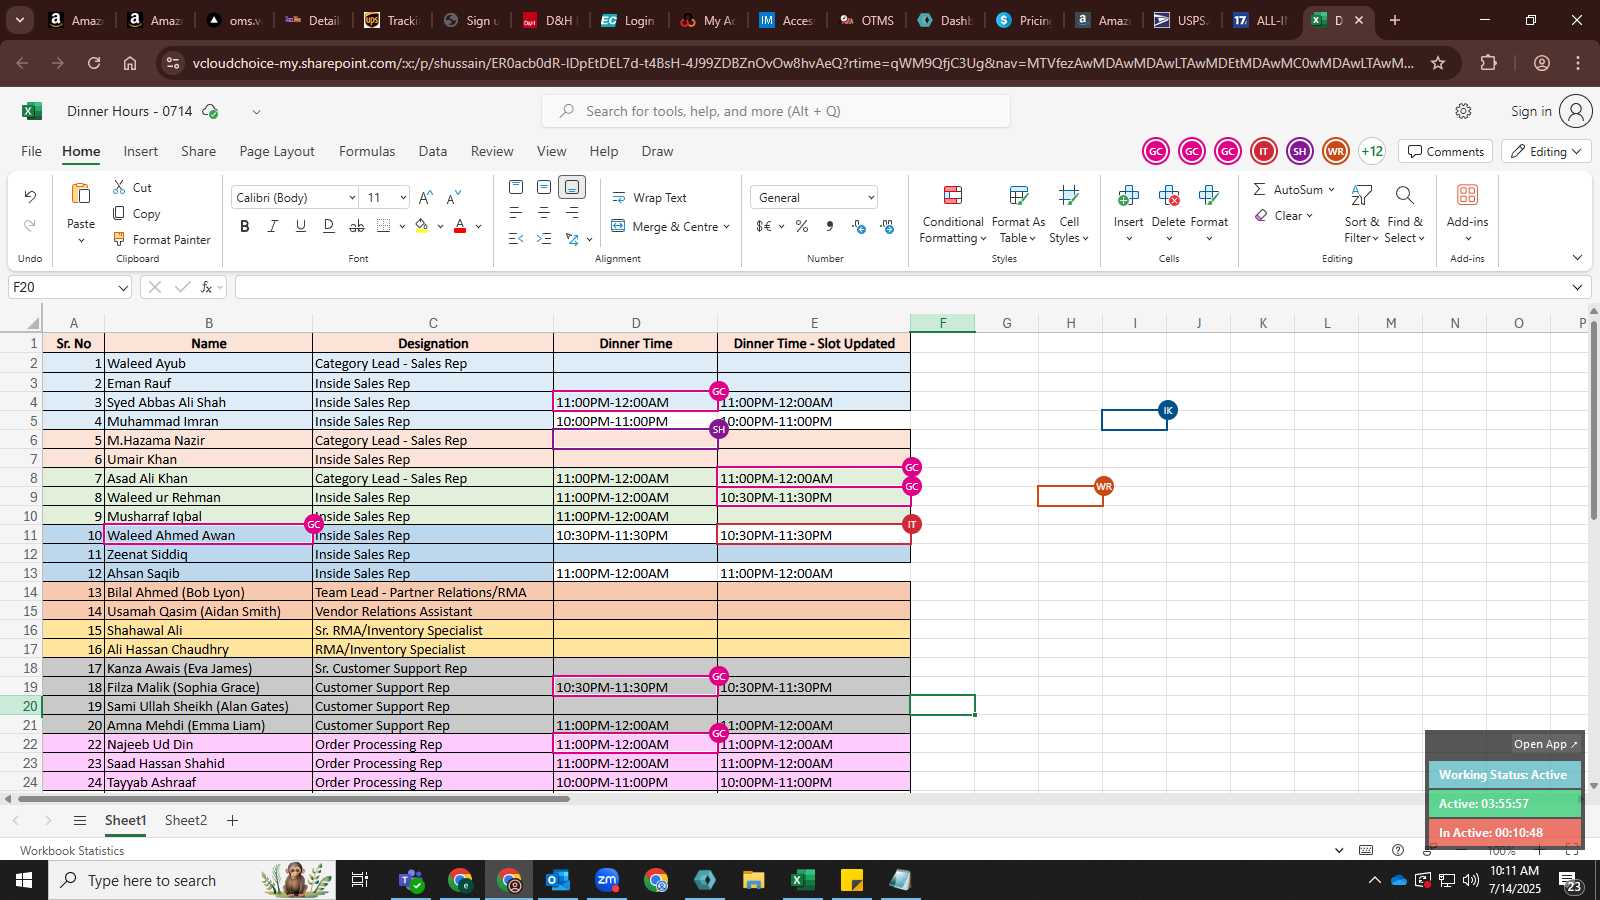Select cell with name Waleed Ayub

[x=208, y=363]
